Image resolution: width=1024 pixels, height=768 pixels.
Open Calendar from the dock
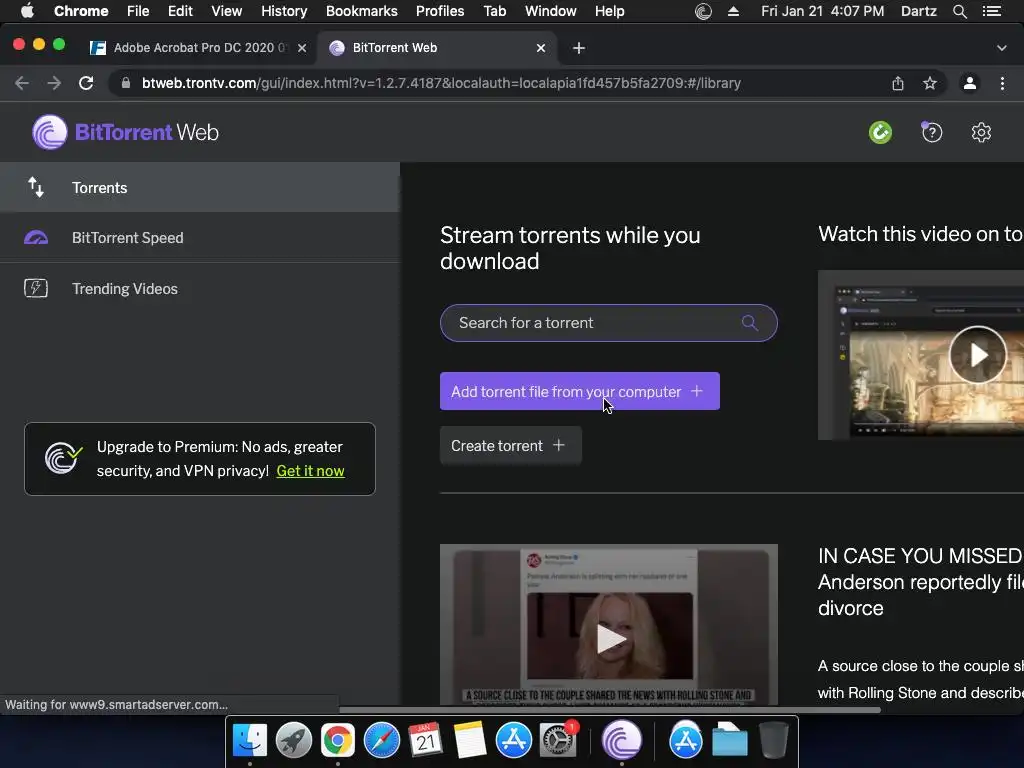coord(425,740)
